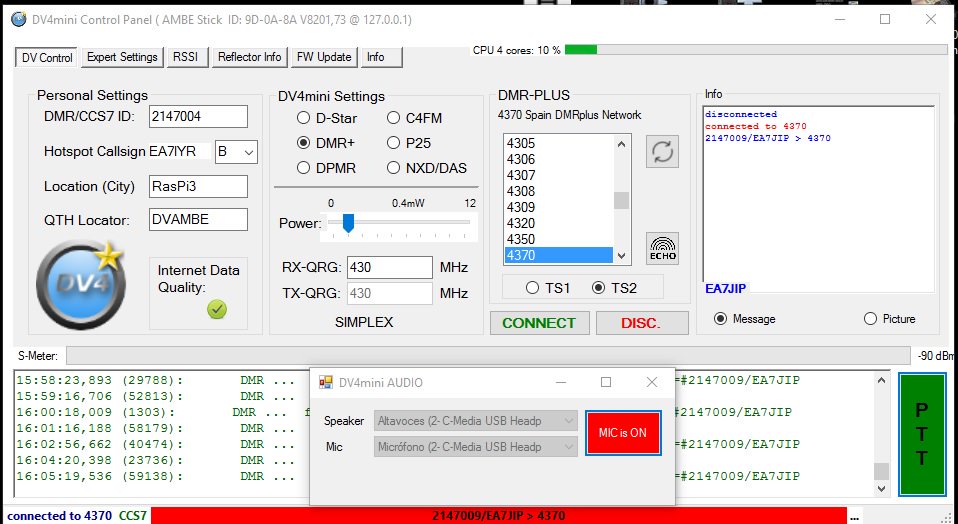Click the red 2147009/EA7JIP > 4370 status bar
958x524 pixels.
click(499, 516)
